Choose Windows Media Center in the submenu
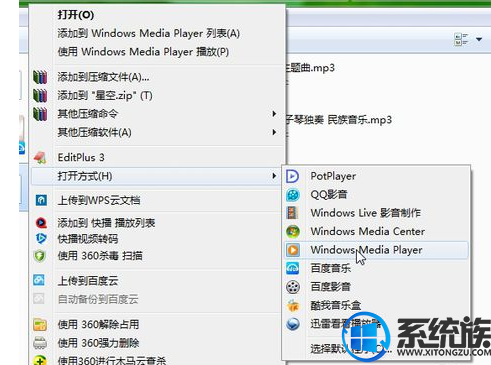 click(376, 231)
